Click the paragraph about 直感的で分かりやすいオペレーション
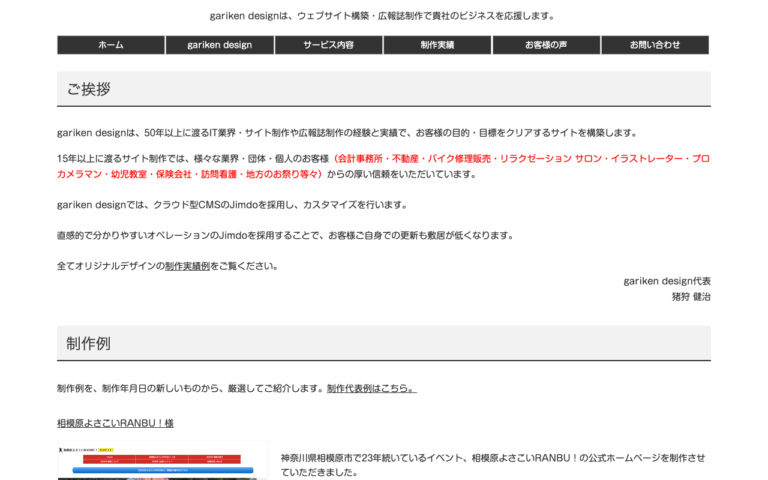The image size is (768, 480). point(286,236)
